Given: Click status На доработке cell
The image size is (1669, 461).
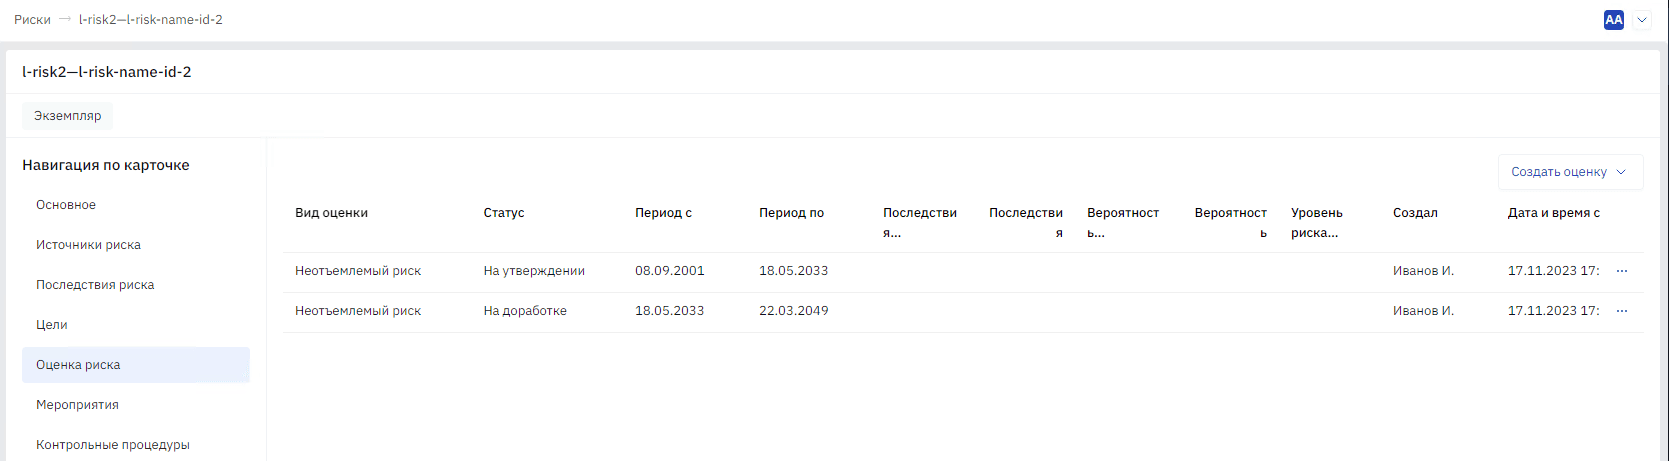Looking at the screenshot, I should point(525,311).
